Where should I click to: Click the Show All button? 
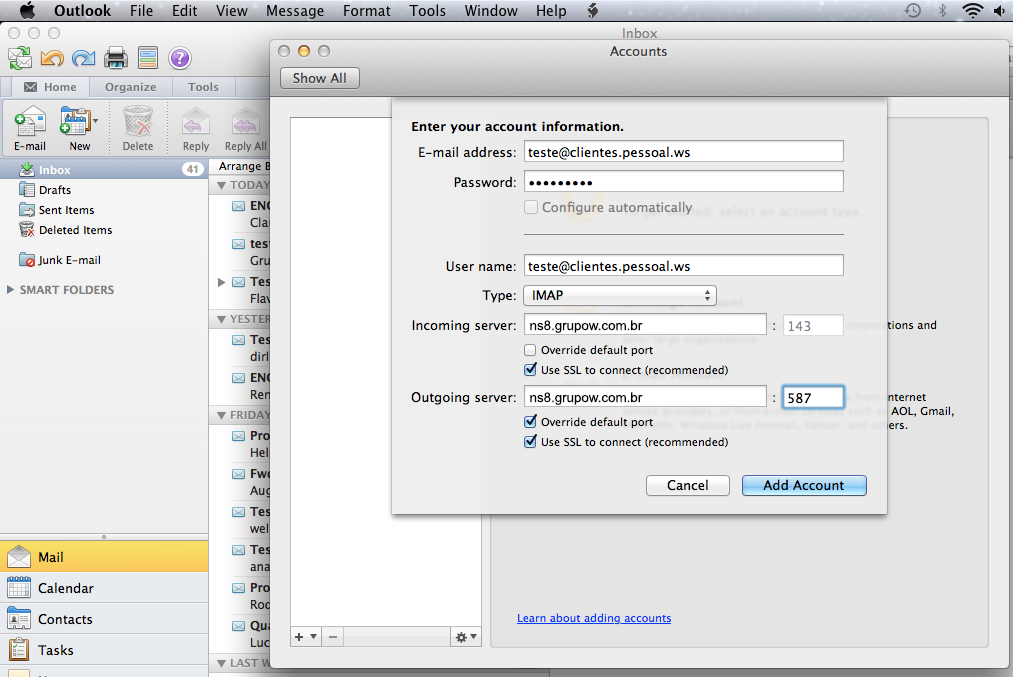coord(319,78)
